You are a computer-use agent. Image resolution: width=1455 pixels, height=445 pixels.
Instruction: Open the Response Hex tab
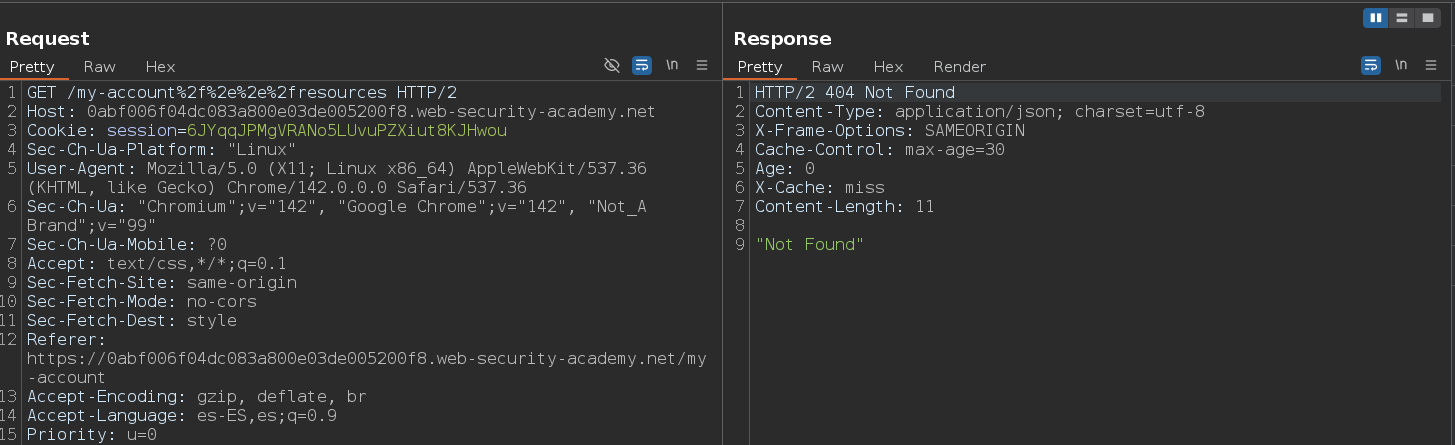click(x=888, y=67)
